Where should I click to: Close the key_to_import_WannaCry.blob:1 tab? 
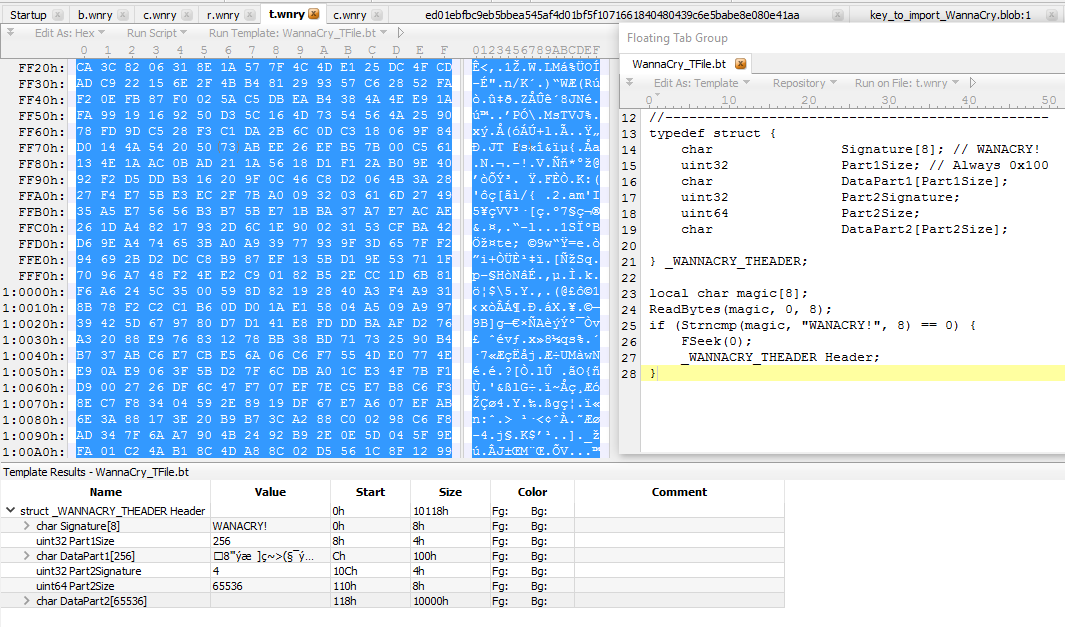pos(1053,14)
